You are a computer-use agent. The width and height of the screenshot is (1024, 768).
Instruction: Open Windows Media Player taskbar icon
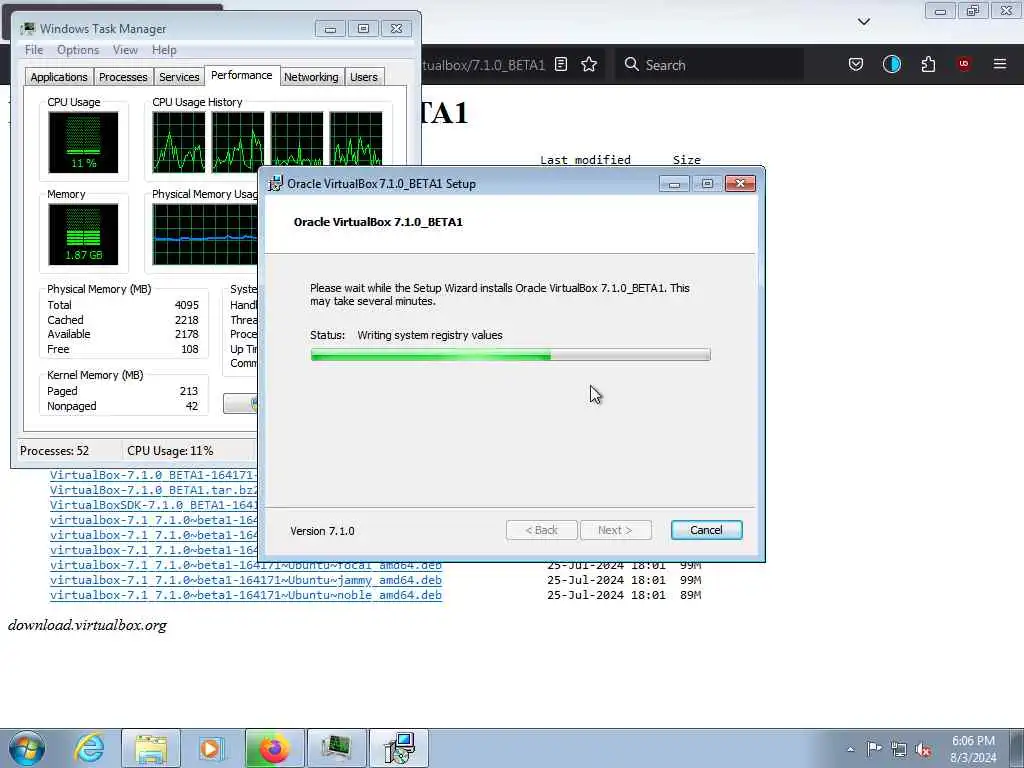click(211, 748)
